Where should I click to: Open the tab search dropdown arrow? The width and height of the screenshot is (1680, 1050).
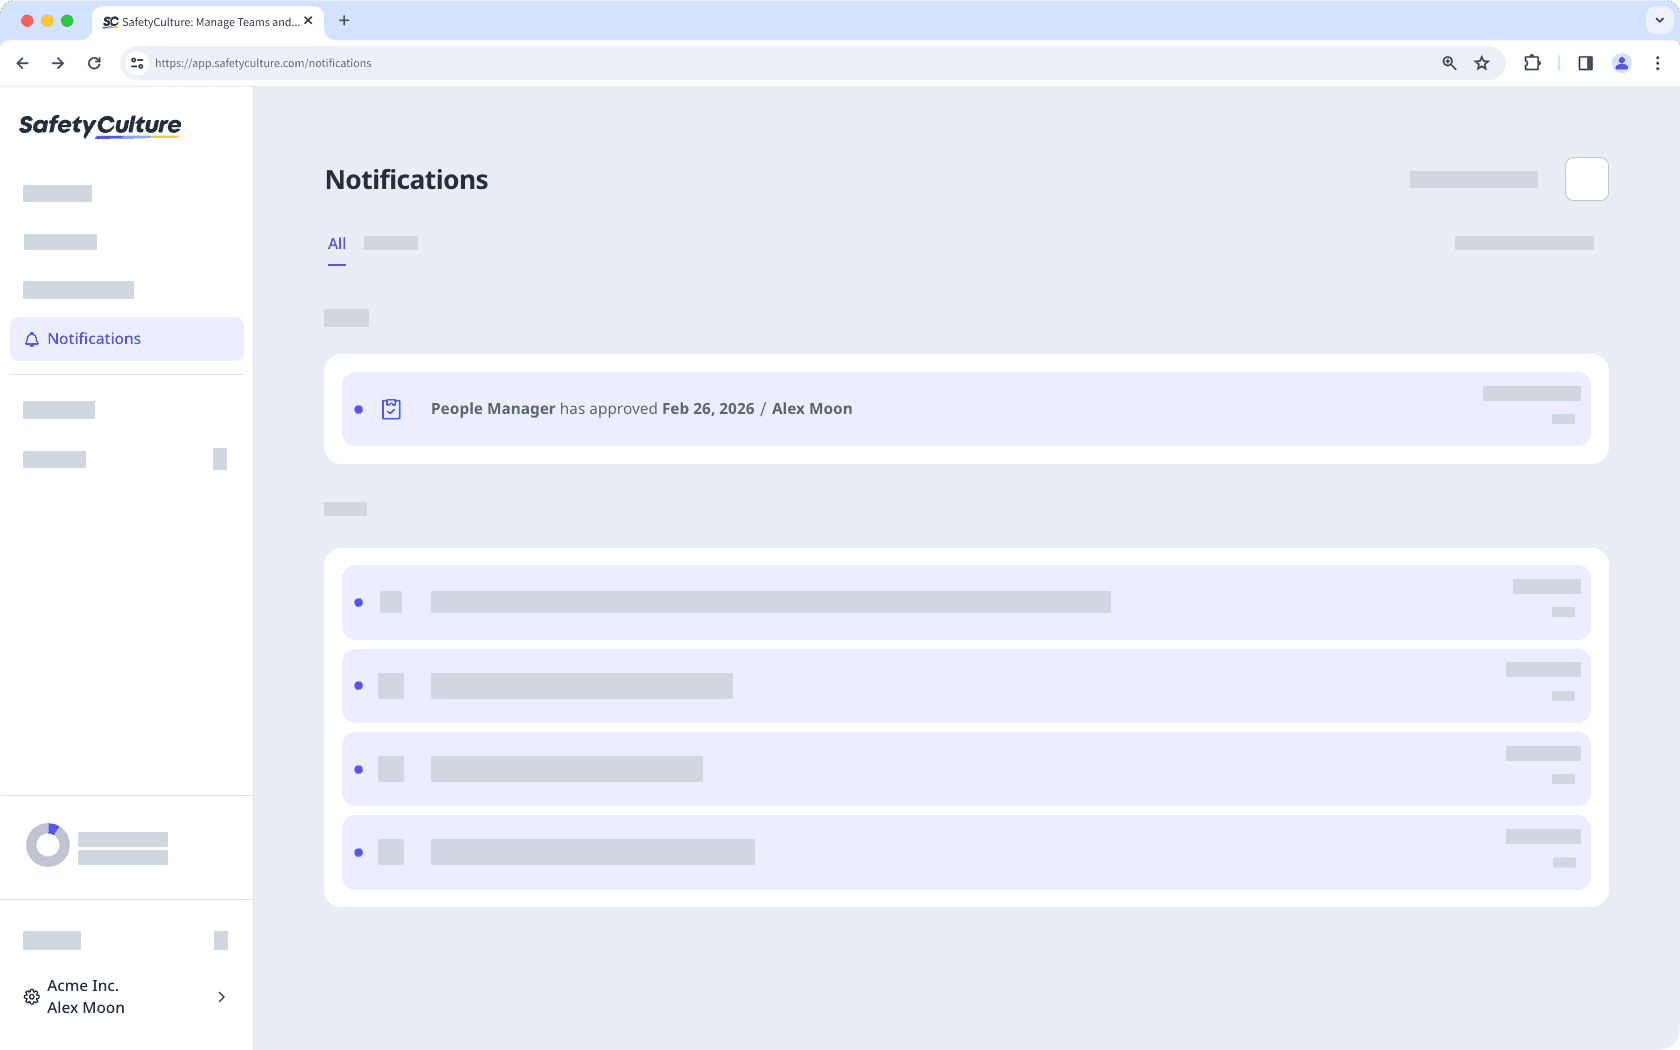tap(1659, 20)
